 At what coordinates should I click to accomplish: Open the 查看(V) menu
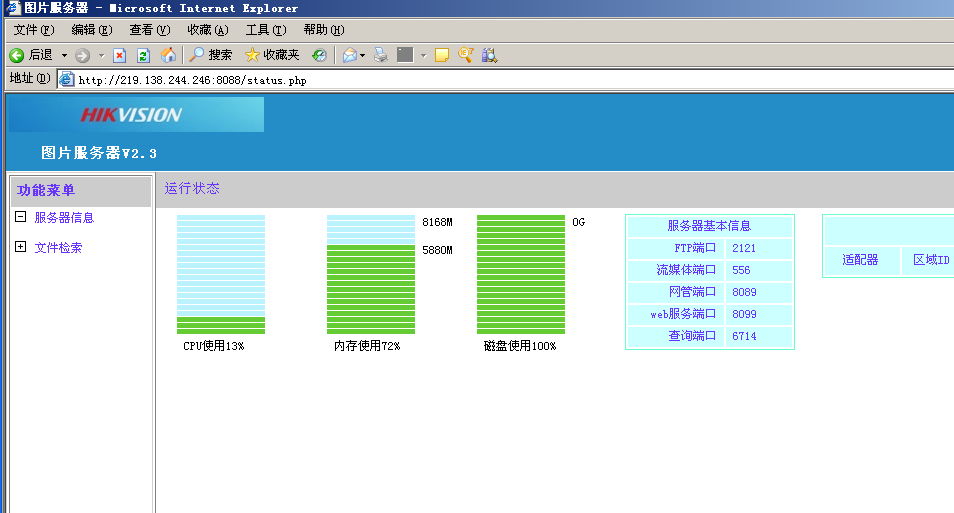coord(150,30)
